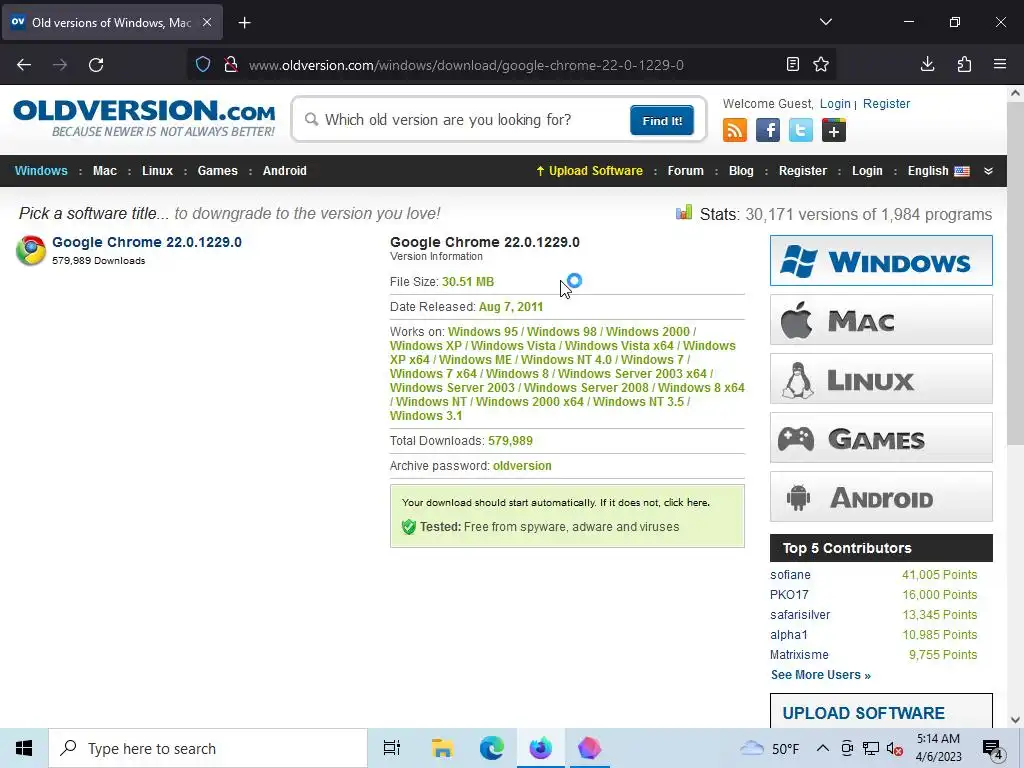Select the English language option
1024x768 pixels.
(x=938, y=171)
